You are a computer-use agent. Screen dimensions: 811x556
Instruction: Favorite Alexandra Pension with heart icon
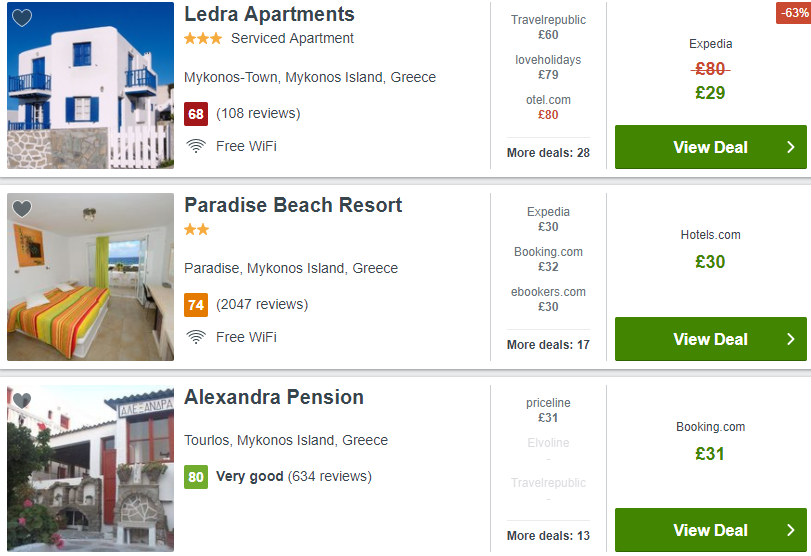(22, 400)
